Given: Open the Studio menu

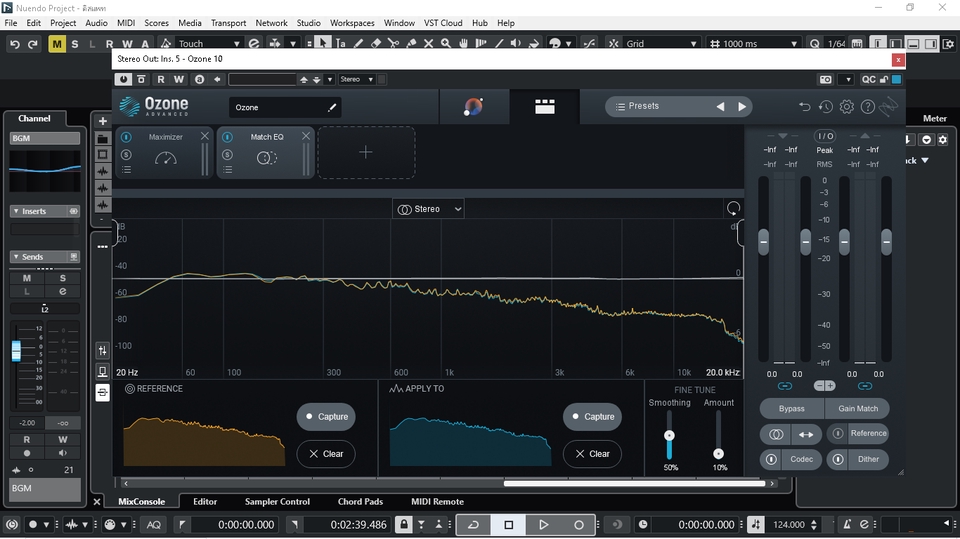Looking at the screenshot, I should [x=309, y=23].
